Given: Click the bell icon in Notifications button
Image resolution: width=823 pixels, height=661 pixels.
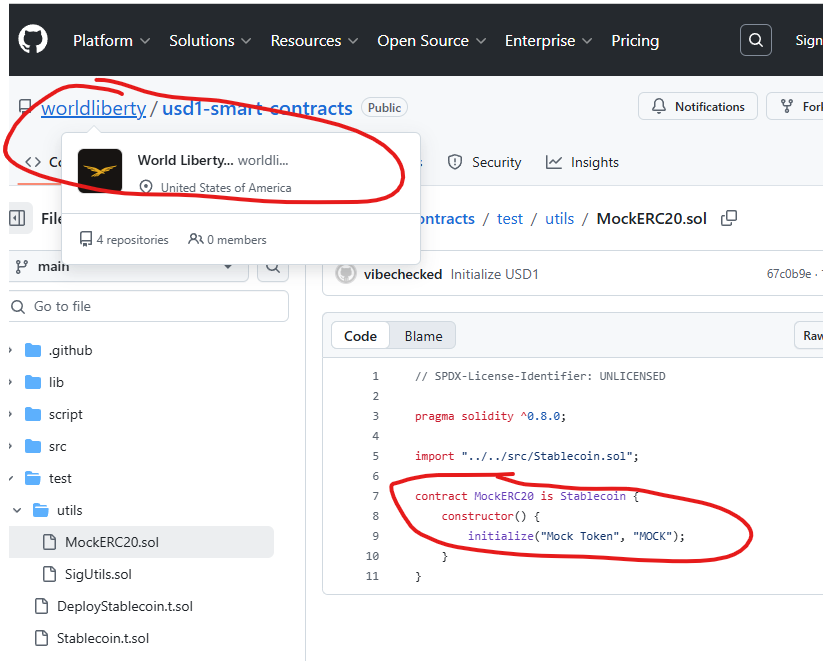Looking at the screenshot, I should [x=659, y=106].
